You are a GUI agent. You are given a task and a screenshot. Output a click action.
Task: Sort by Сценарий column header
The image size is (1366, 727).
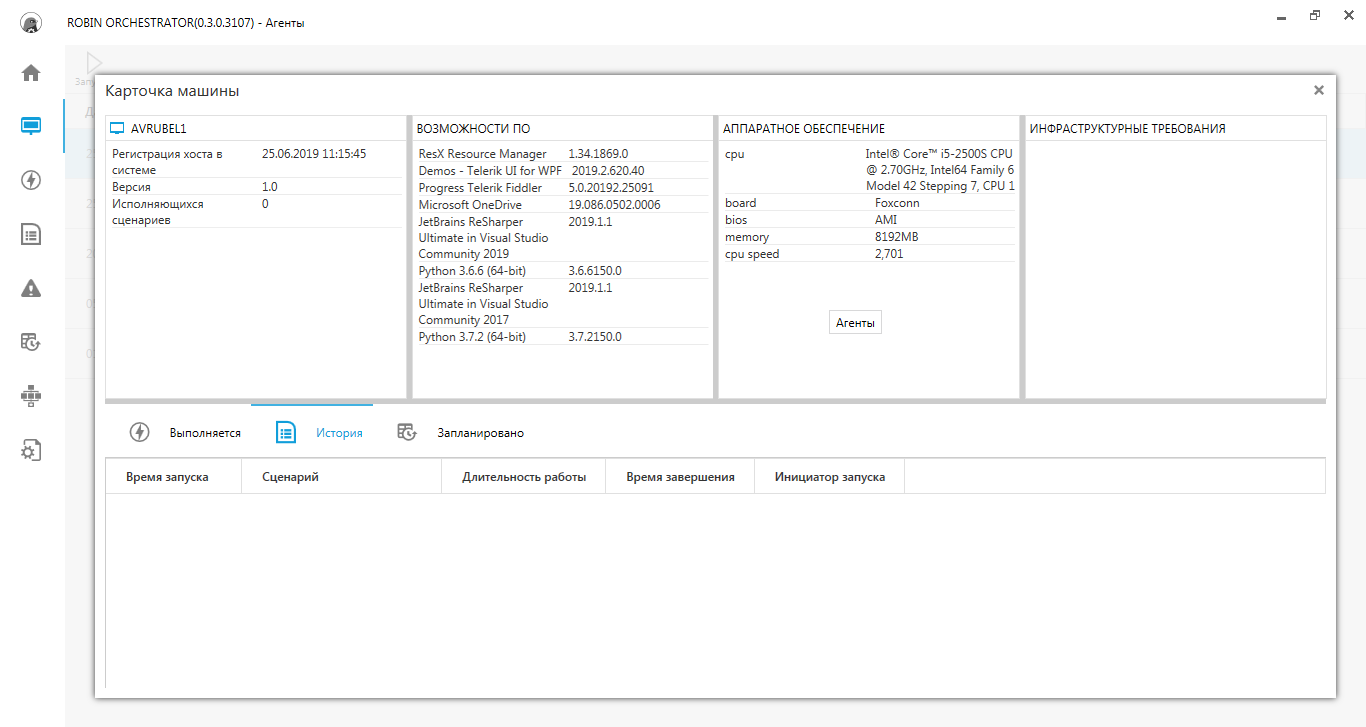click(x=342, y=477)
